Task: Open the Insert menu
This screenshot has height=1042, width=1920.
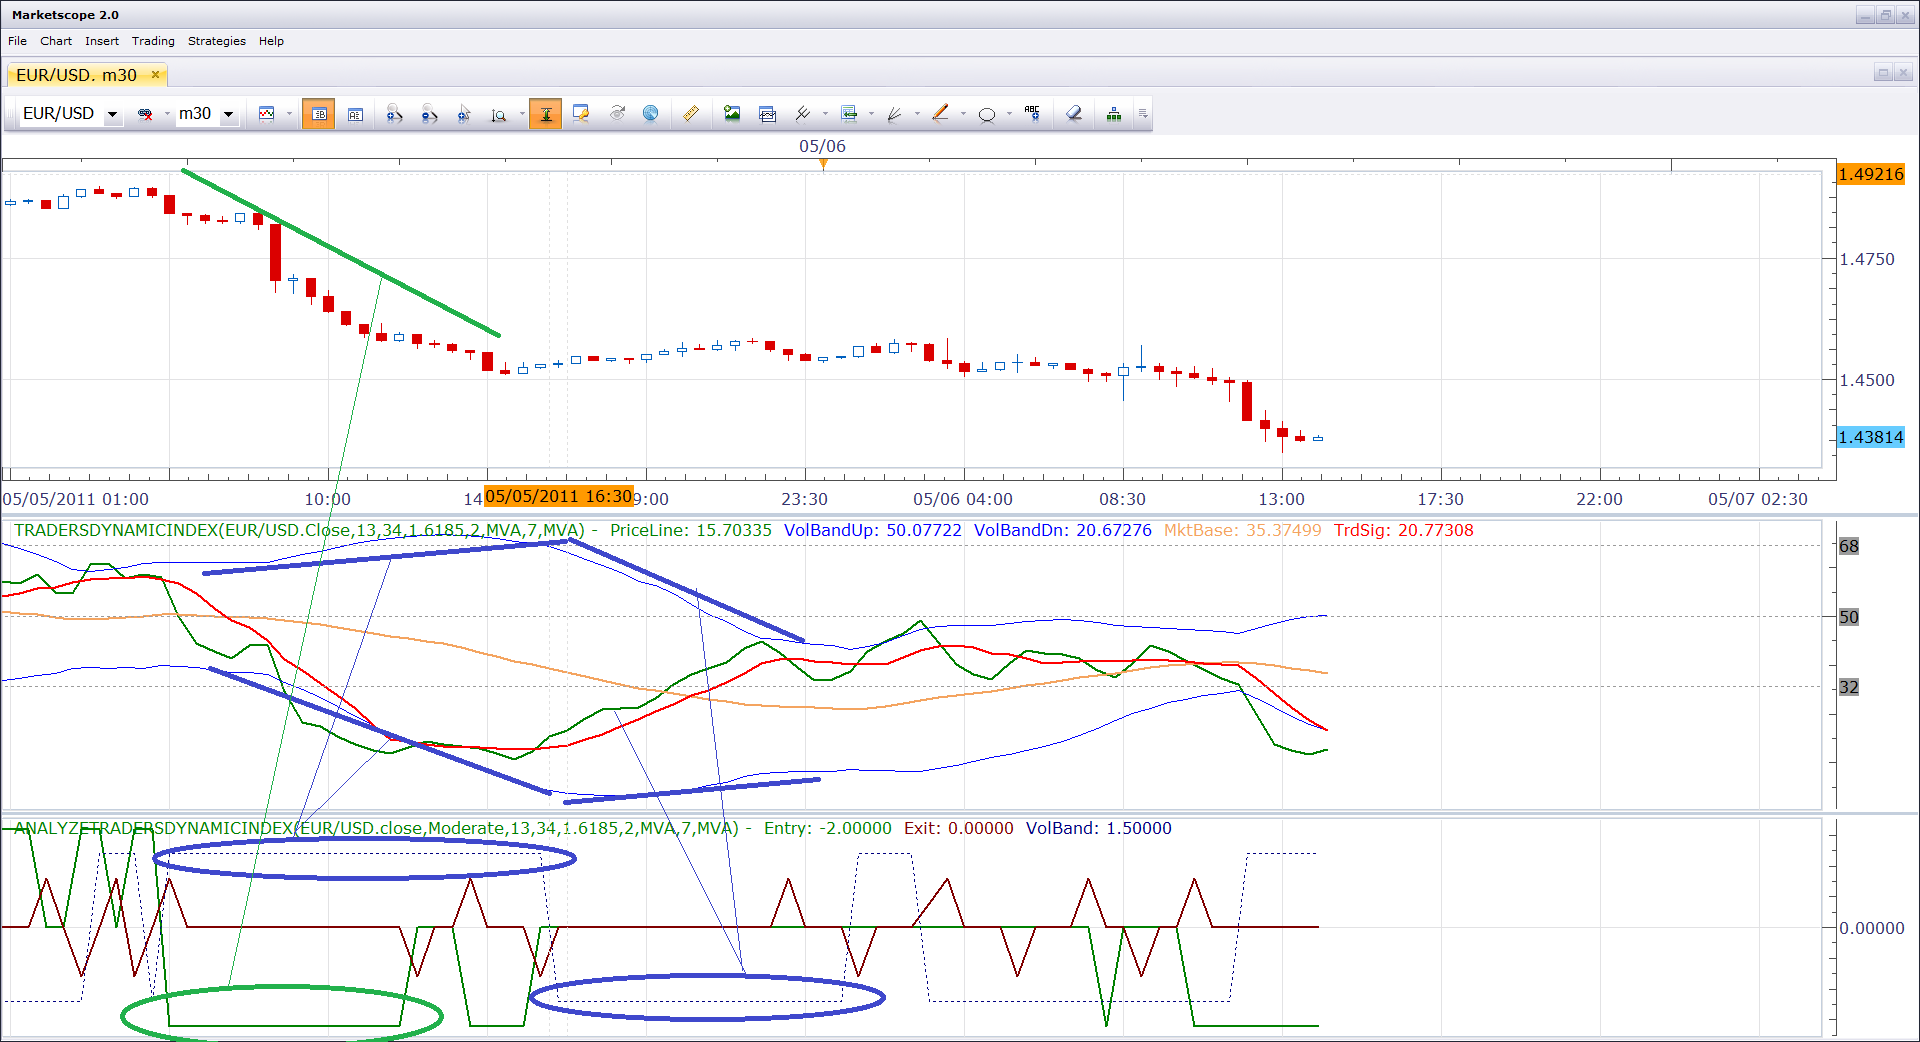Action: click(x=102, y=41)
